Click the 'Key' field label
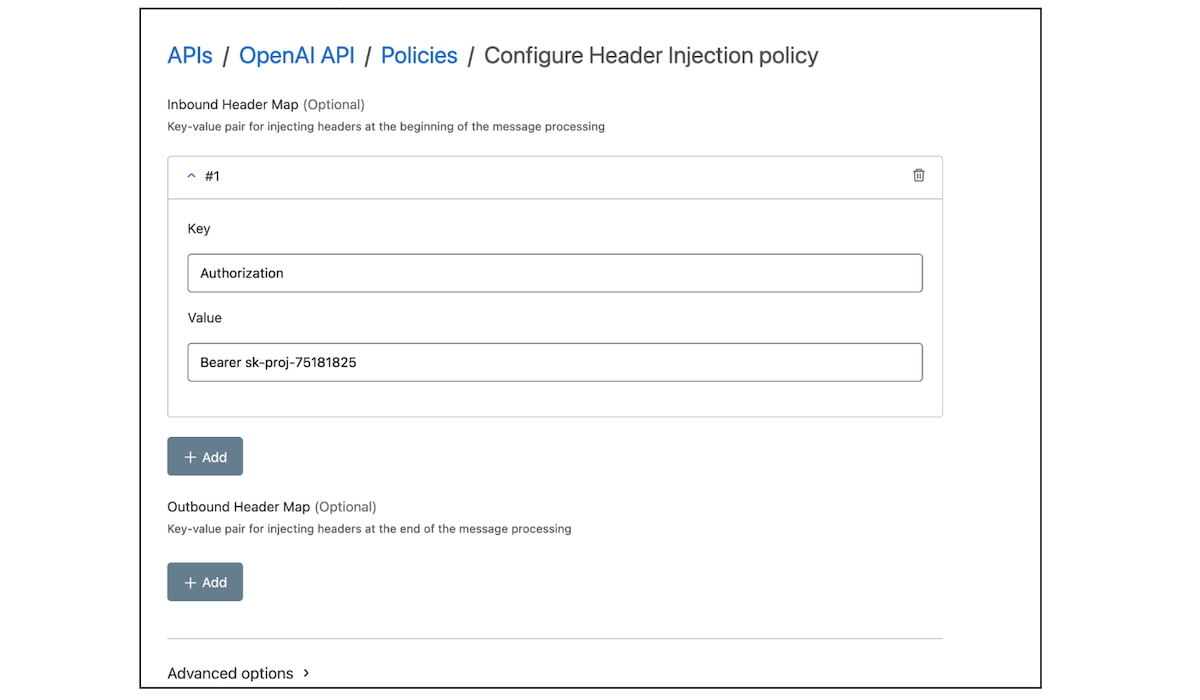This screenshot has height=700, width=1200. click(x=199, y=229)
